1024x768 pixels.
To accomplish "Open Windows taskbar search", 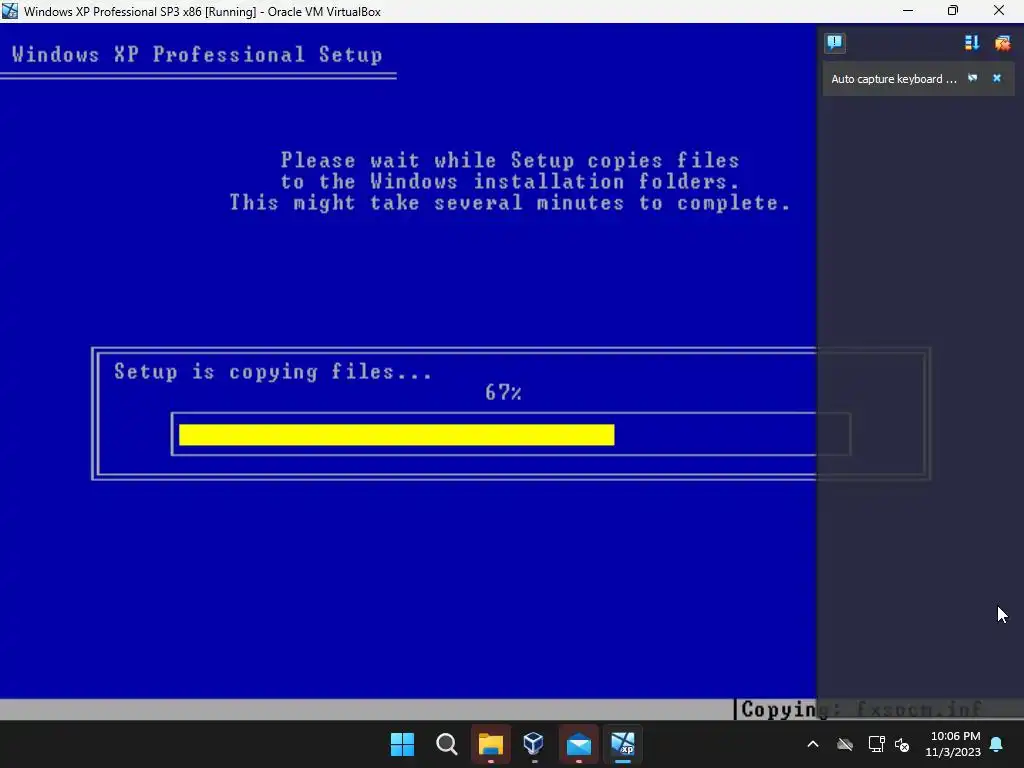I will [x=447, y=744].
